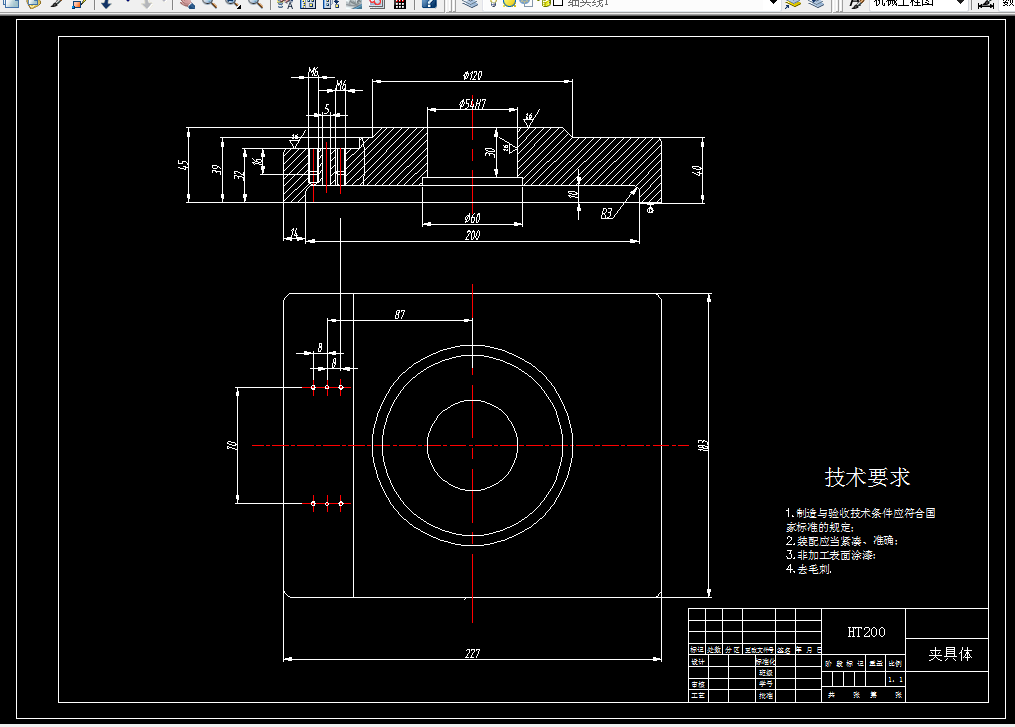1015x727 pixels.
Task: Select the R3 radius annotation
Action: click(607, 213)
